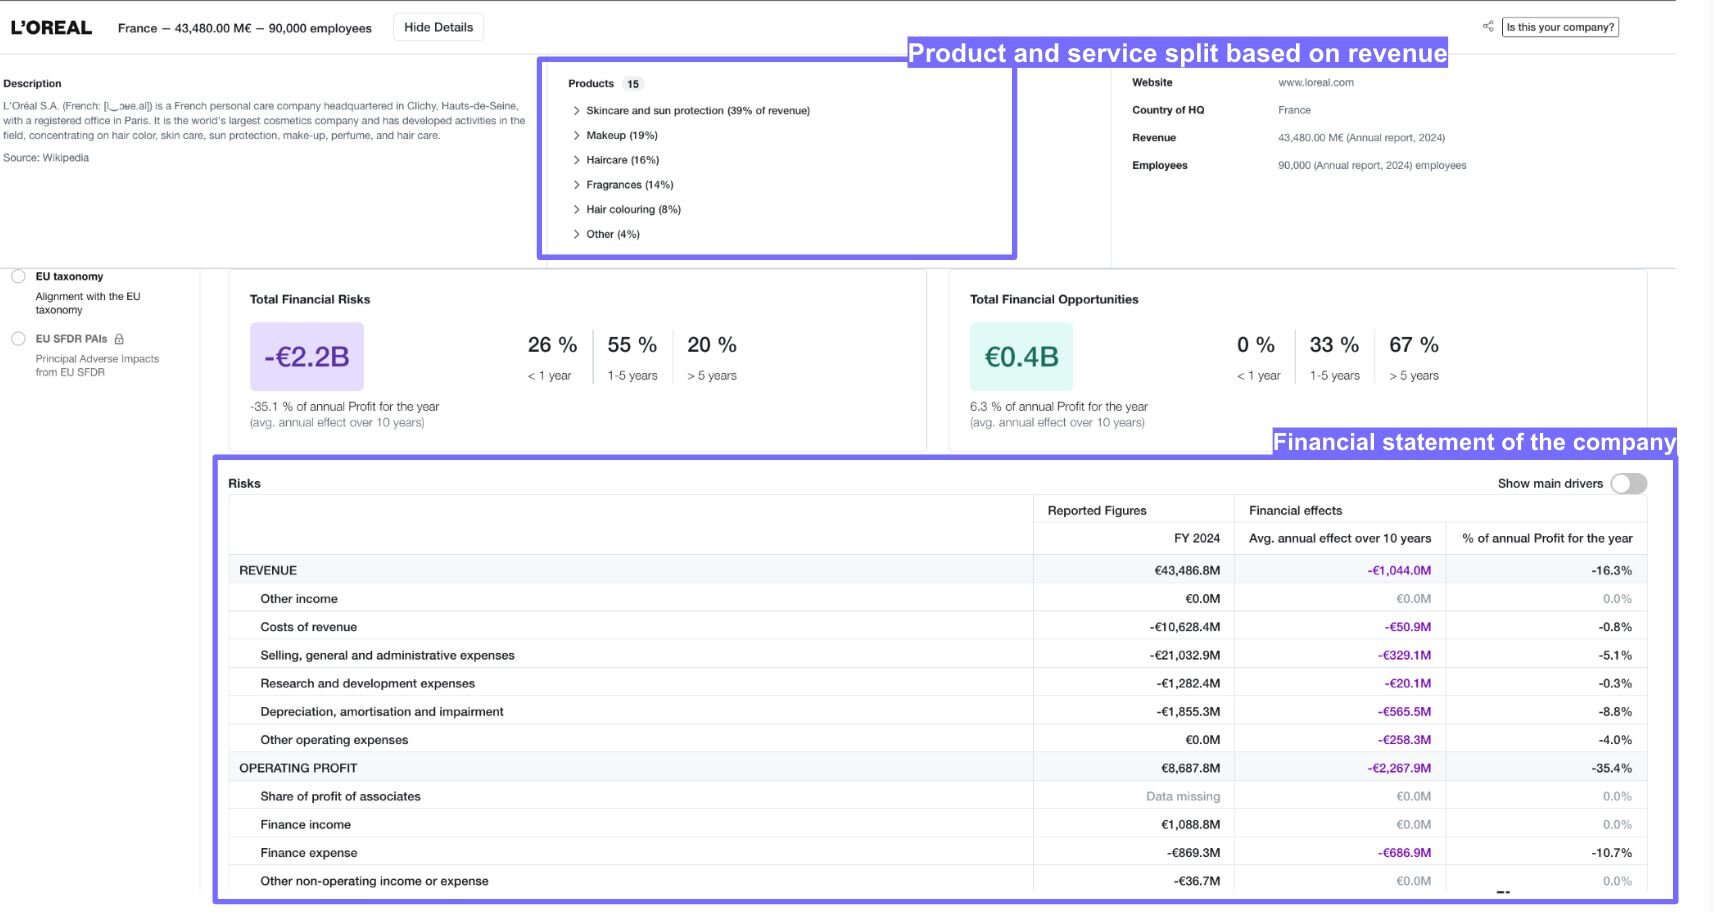The image size is (1714, 912).
Task: Click the costs of revenue value -€10,628.4M
Action: coord(1185,627)
